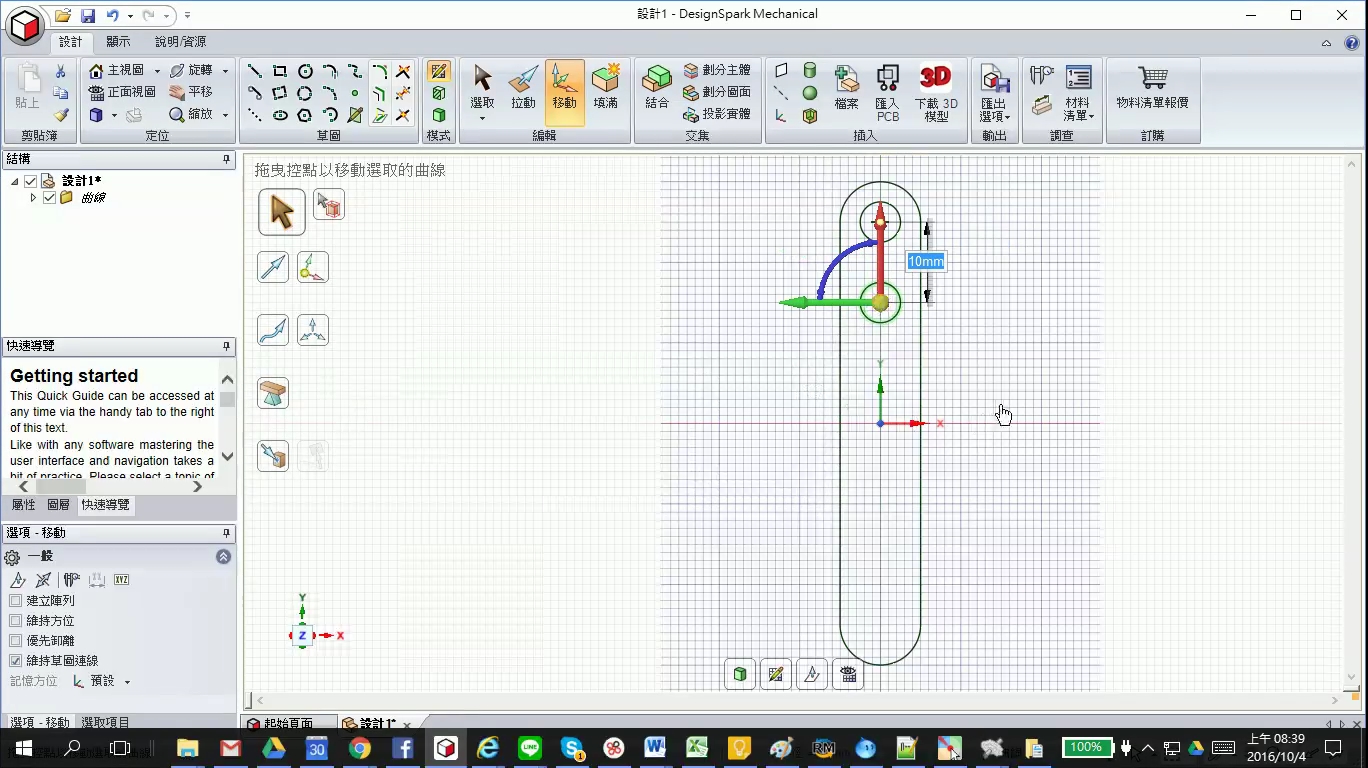Open the 設計 ribbon tab
The image size is (1368, 768).
(x=71, y=42)
